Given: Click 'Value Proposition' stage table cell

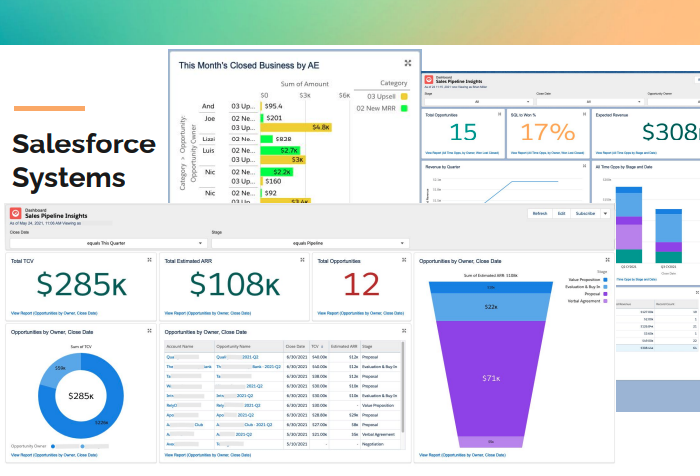Looking at the screenshot, I should [x=378, y=405].
